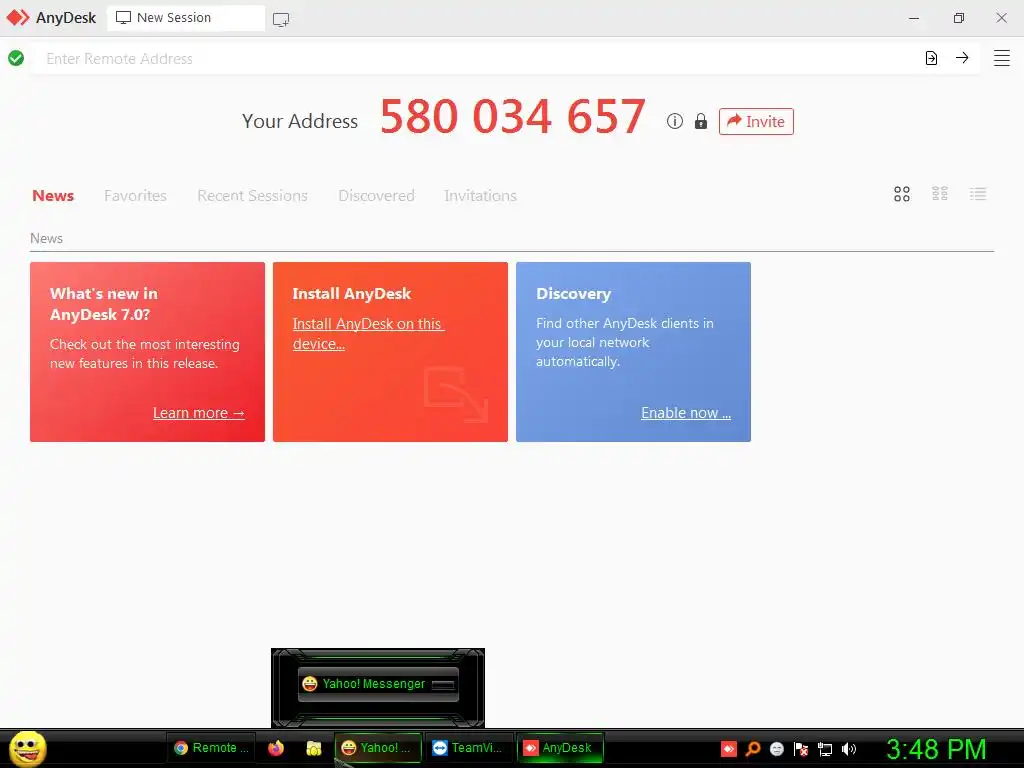Open the Chrome Remote taskbar button

click(211, 748)
